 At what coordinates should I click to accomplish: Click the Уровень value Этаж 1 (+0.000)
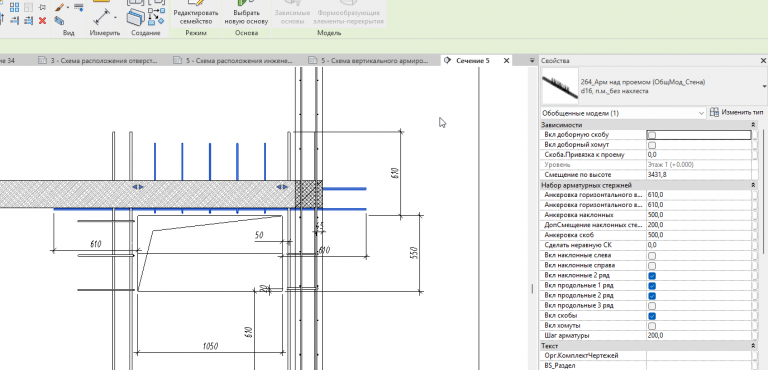coord(699,165)
